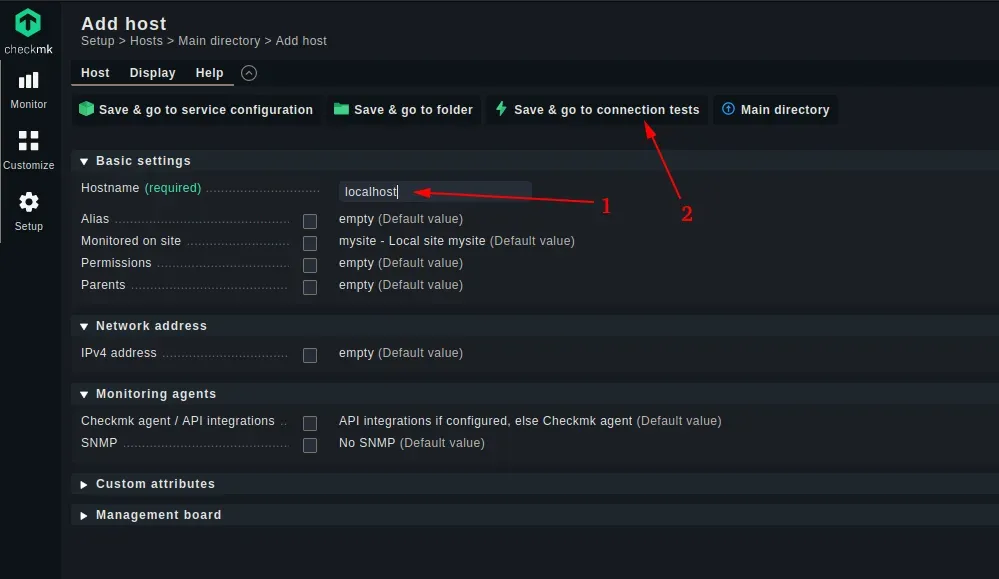Click the Hostname input field

pyautogui.click(x=435, y=191)
